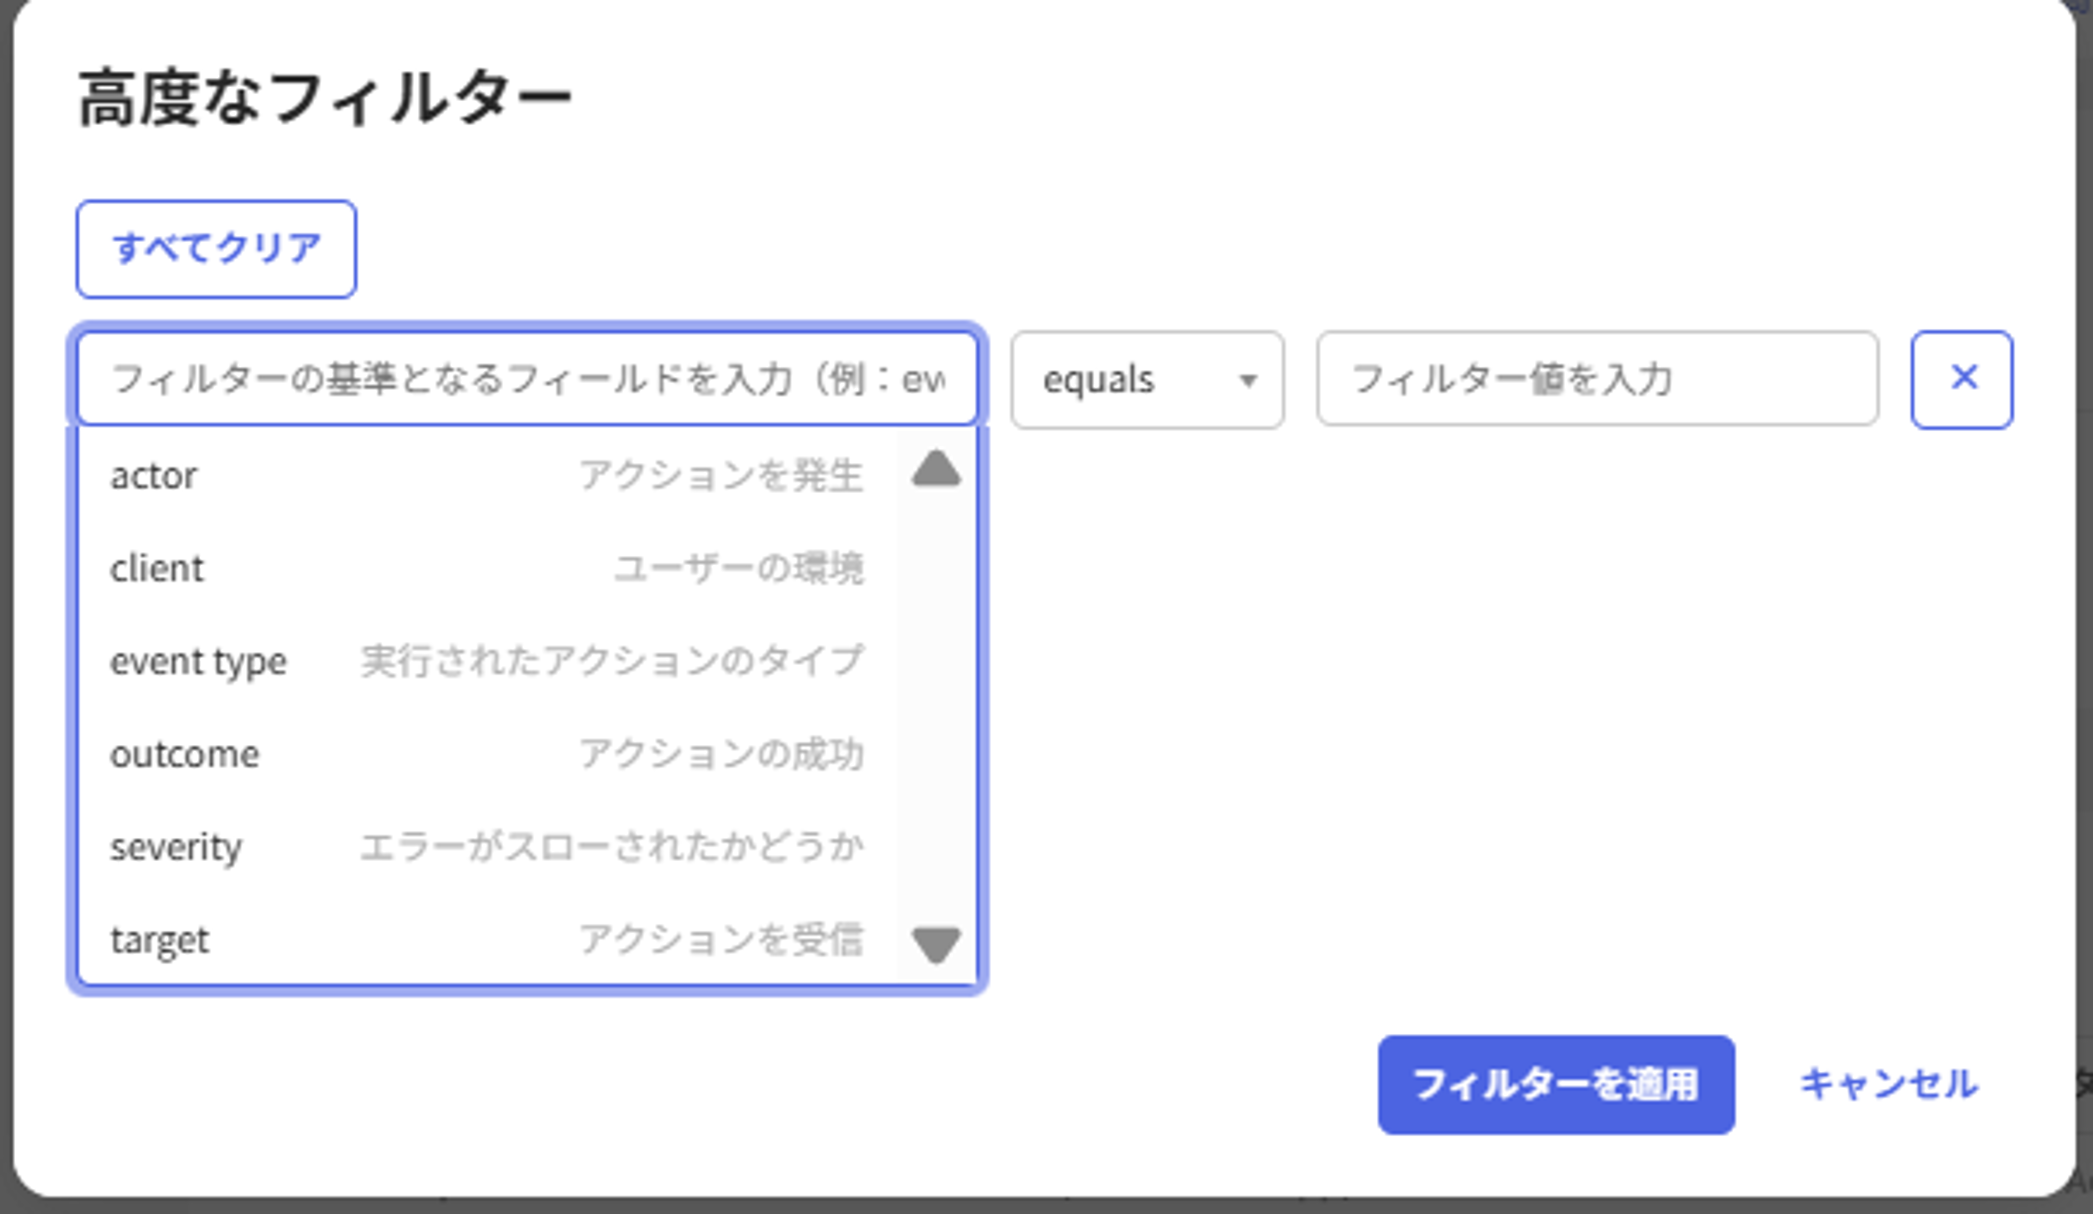Focus the filter field name input box
The image size is (2093, 1214).
(x=527, y=379)
